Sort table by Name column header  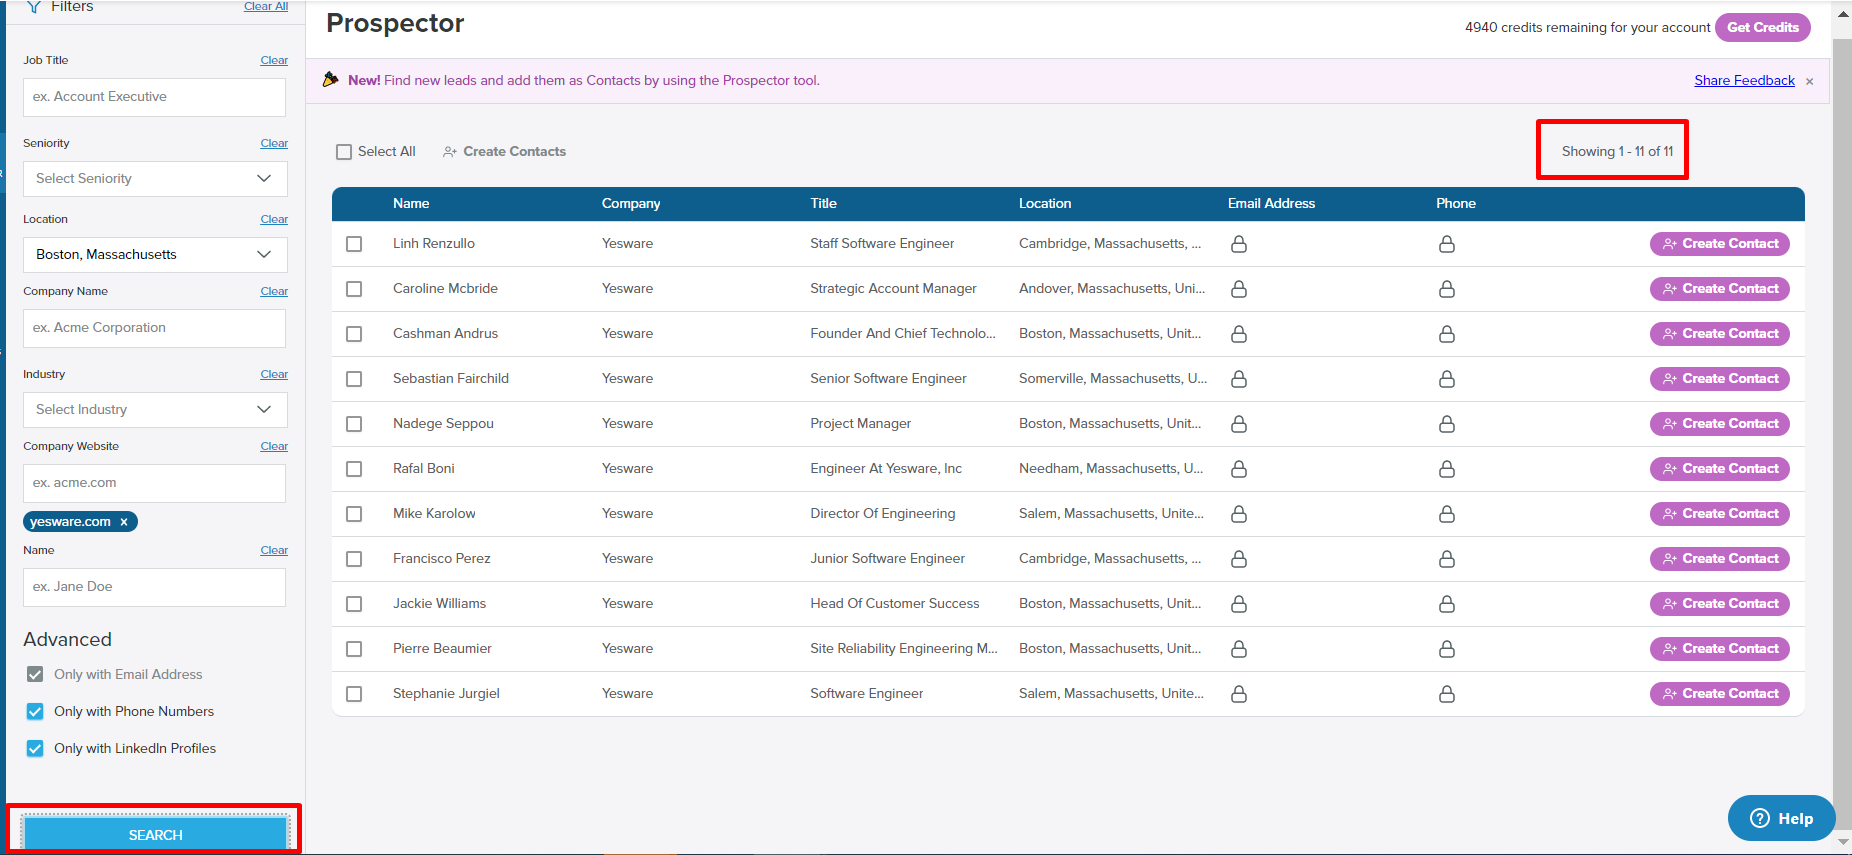click(411, 203)
